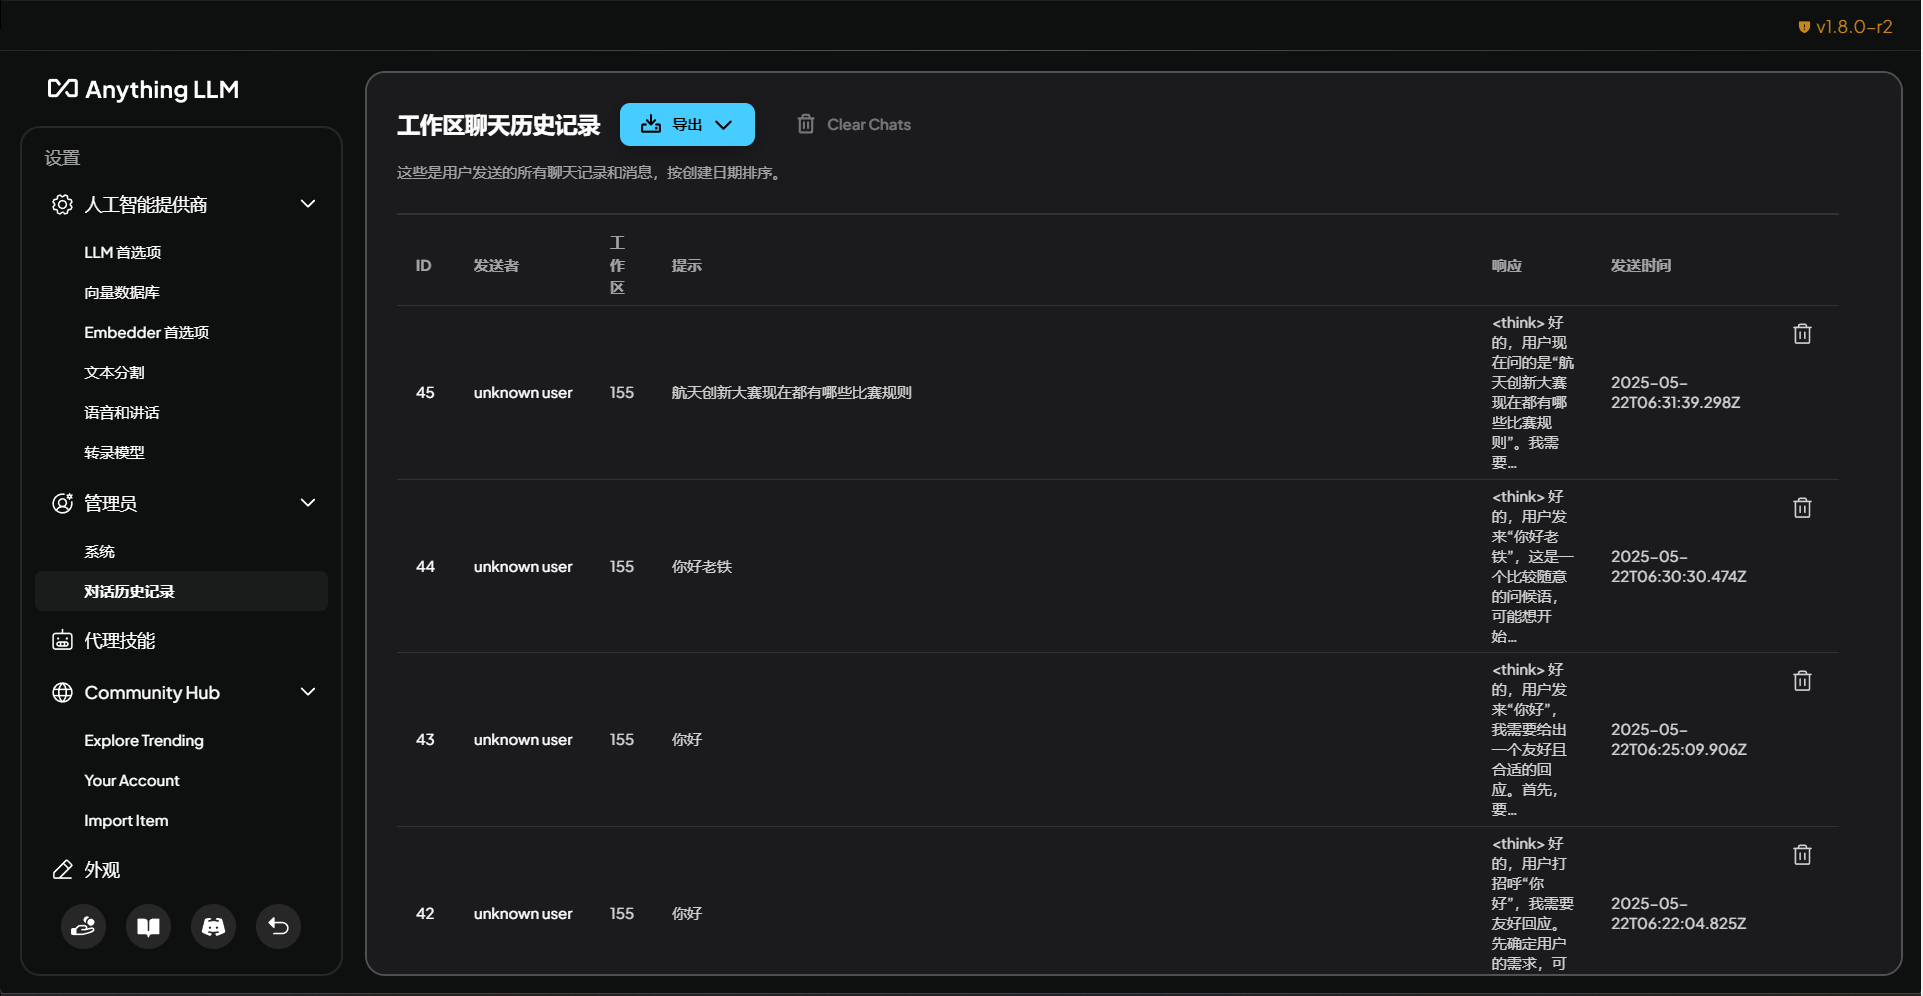Click the trash icon in Clear Chats
Screen dimensions: 1923x996
click(x=806, y=124)
